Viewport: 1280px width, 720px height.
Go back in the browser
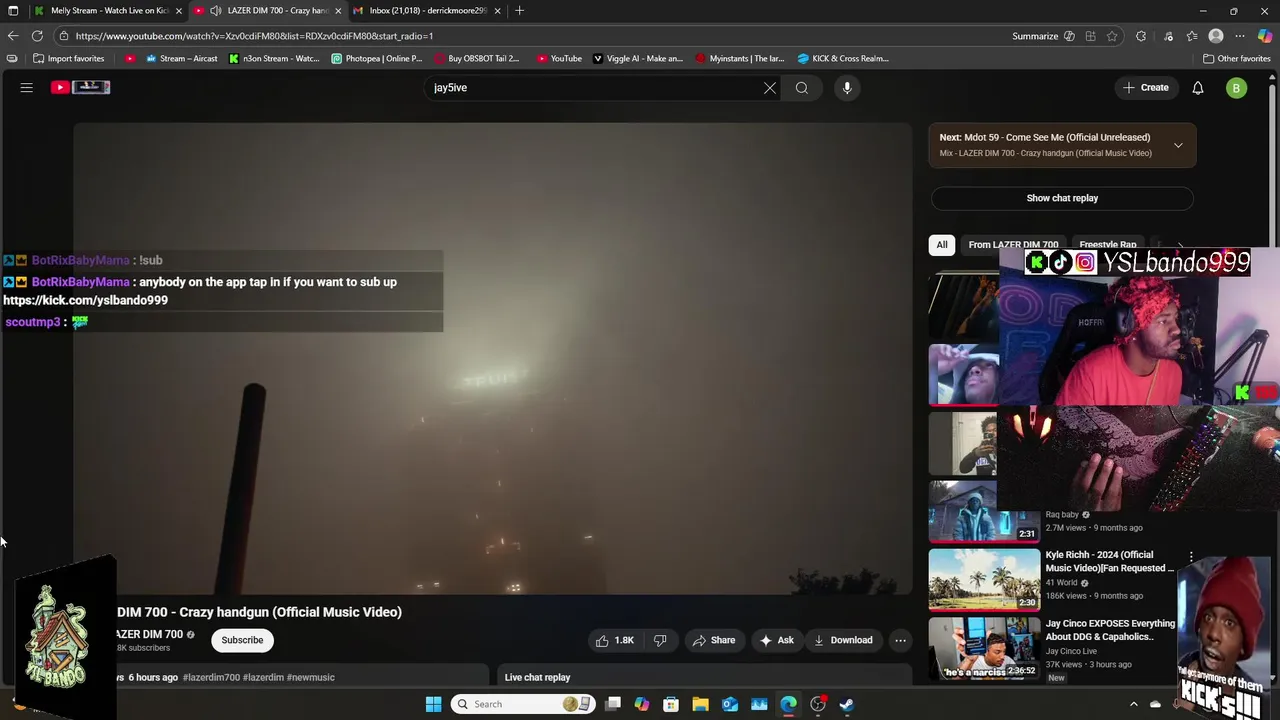(x=12, y=36)
